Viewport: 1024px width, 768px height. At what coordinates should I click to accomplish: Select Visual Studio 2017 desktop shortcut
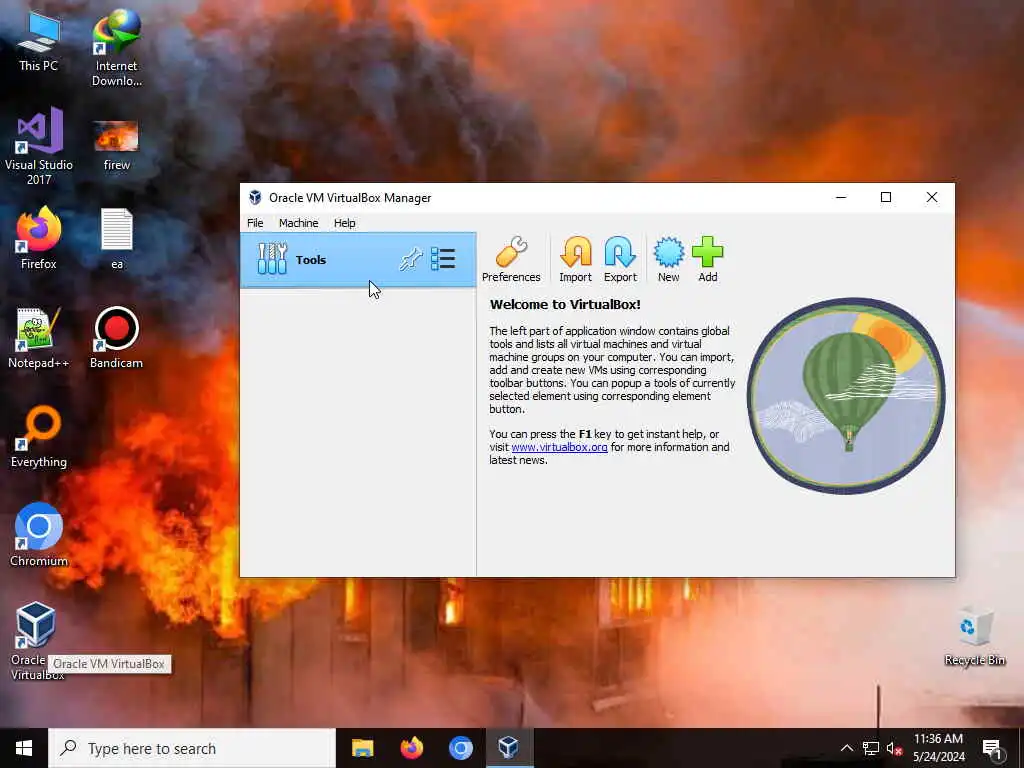pyautogui.click(x=39, y=147)
